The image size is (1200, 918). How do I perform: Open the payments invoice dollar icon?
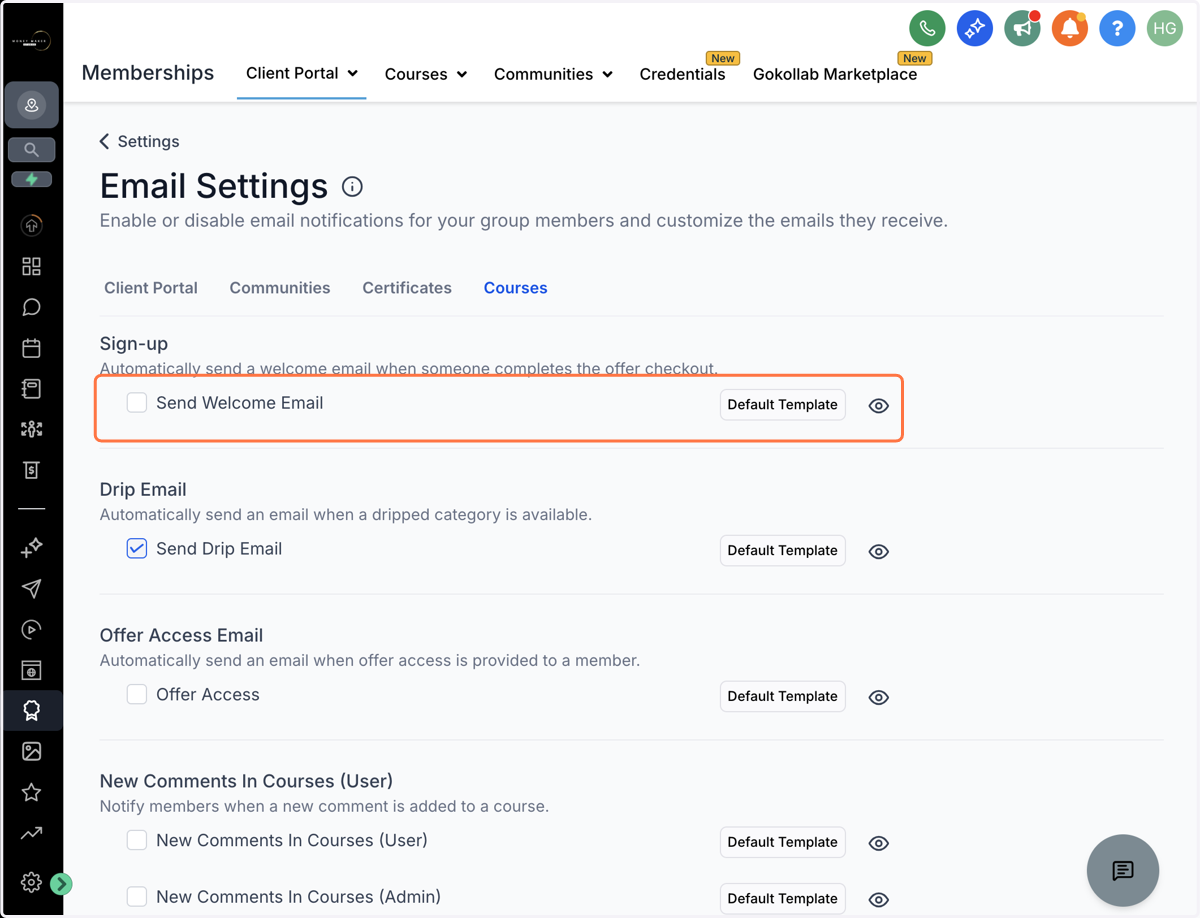point(31,470)
